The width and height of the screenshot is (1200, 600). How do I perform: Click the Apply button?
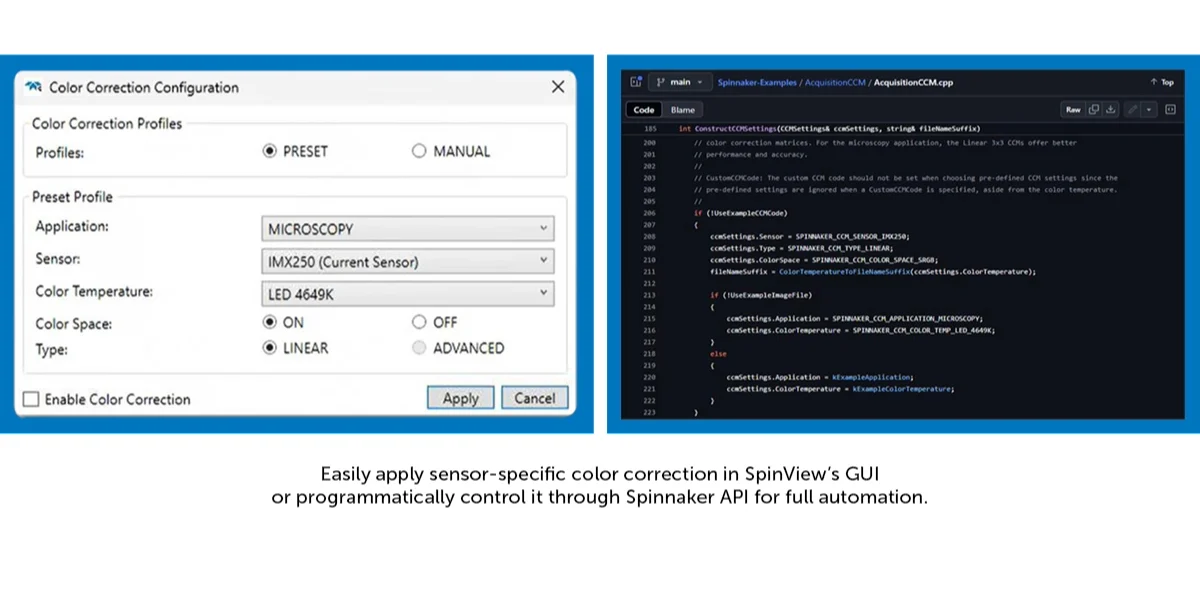[461, 398]
